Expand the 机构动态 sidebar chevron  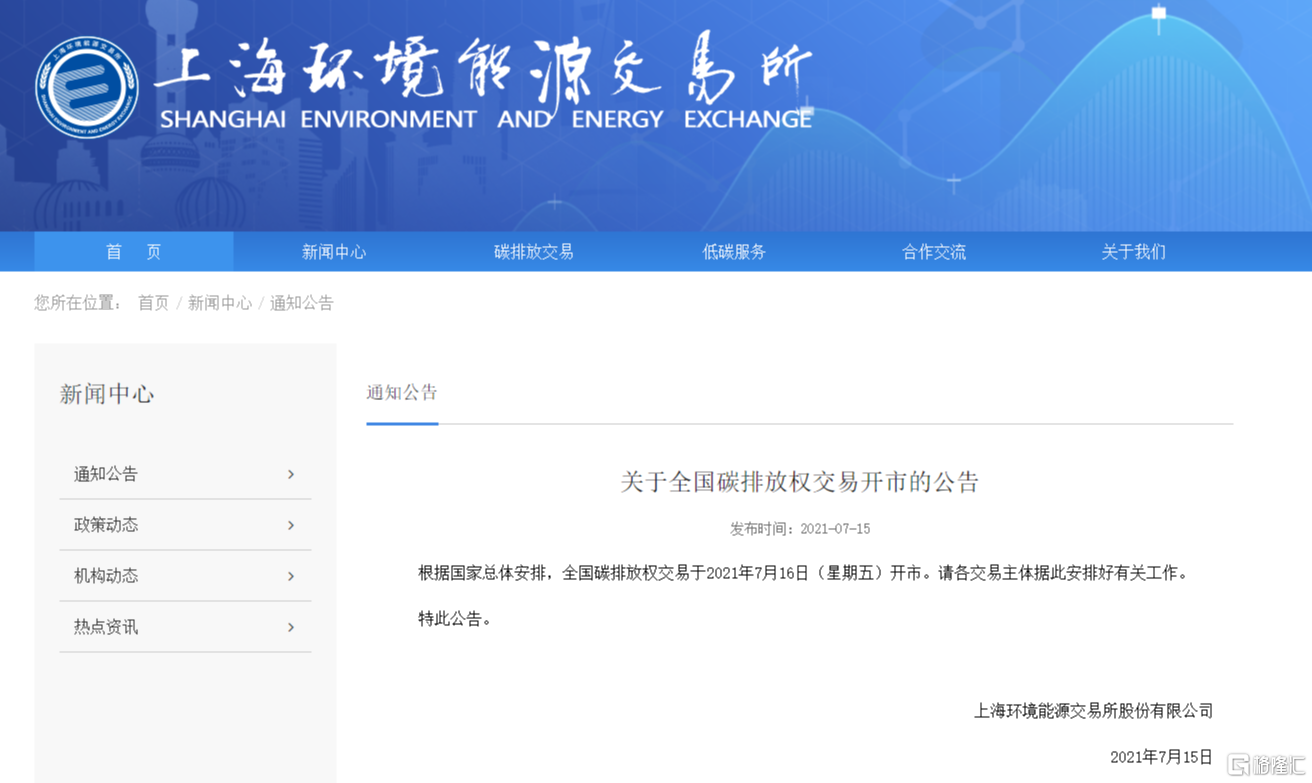291,576
